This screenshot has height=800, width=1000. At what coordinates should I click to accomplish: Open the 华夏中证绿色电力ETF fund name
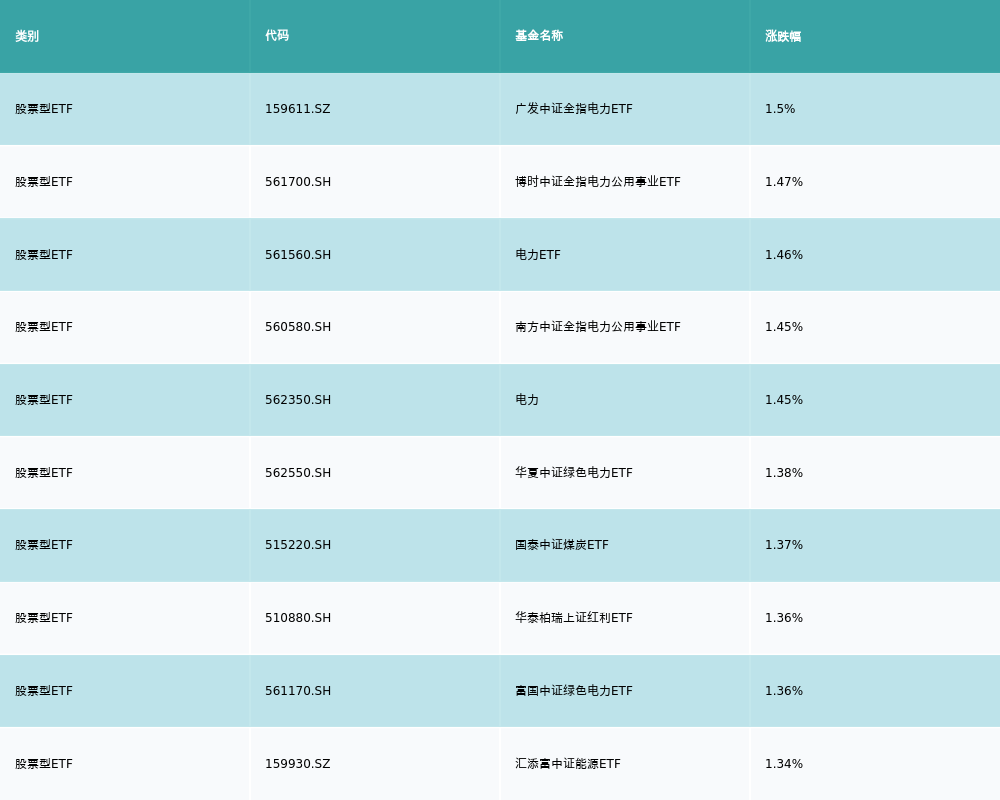point(573,473)
